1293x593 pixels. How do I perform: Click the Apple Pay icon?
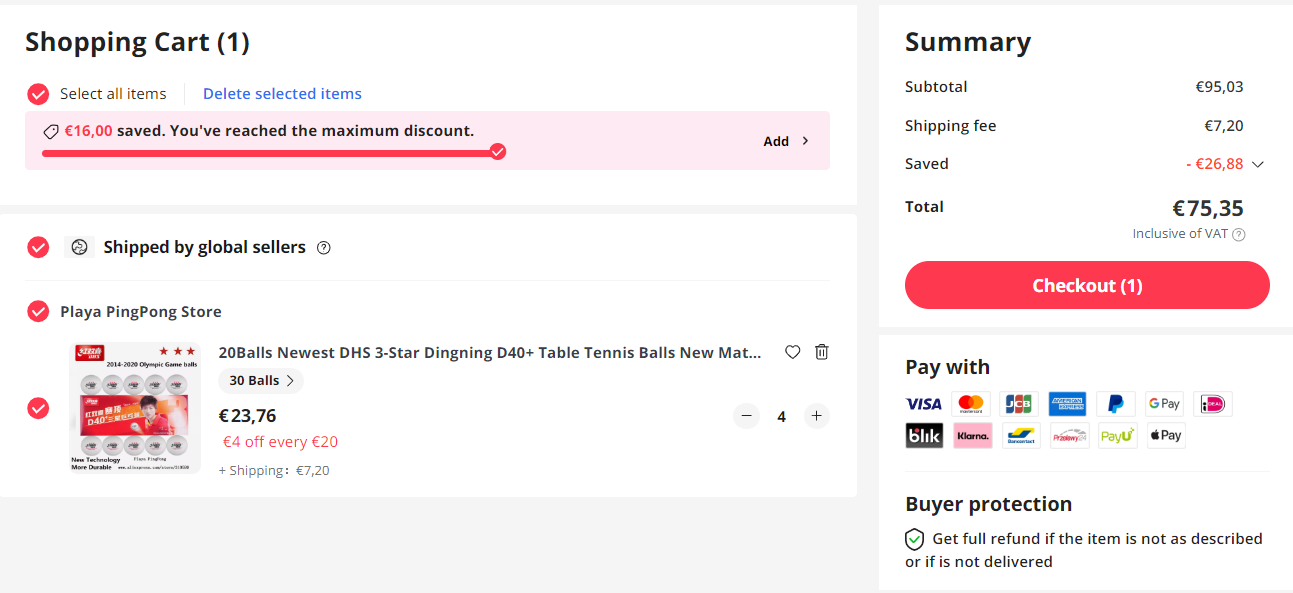pos(1165,435)
